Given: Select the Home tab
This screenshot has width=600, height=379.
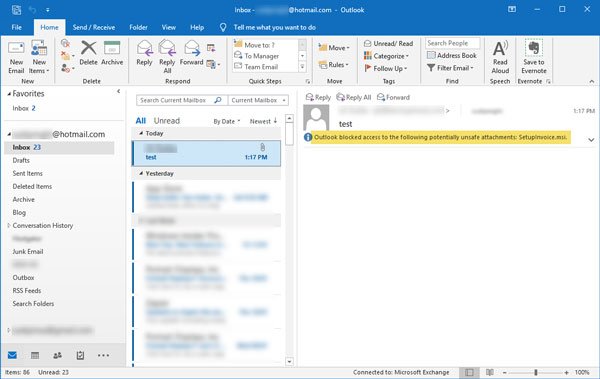Looking at the screenshot, I should click(x=49, y=27).
